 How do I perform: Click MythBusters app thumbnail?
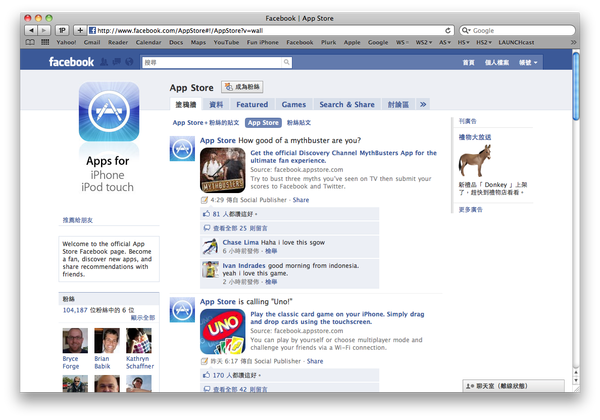223,170
